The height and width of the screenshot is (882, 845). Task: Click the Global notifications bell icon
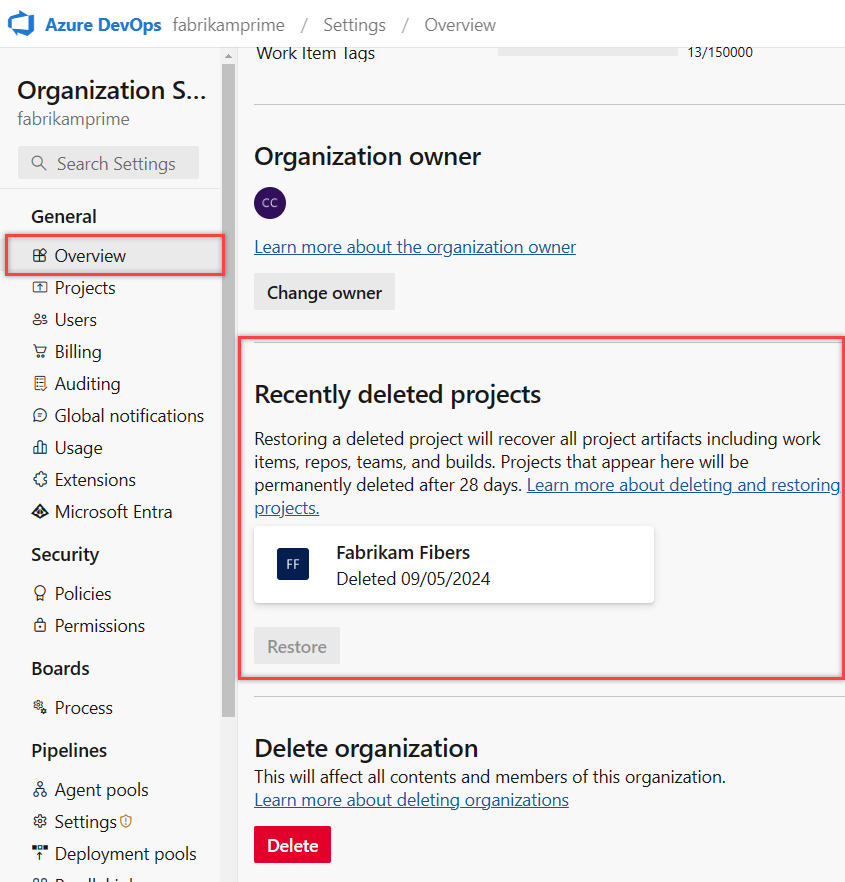coord(45,416)
